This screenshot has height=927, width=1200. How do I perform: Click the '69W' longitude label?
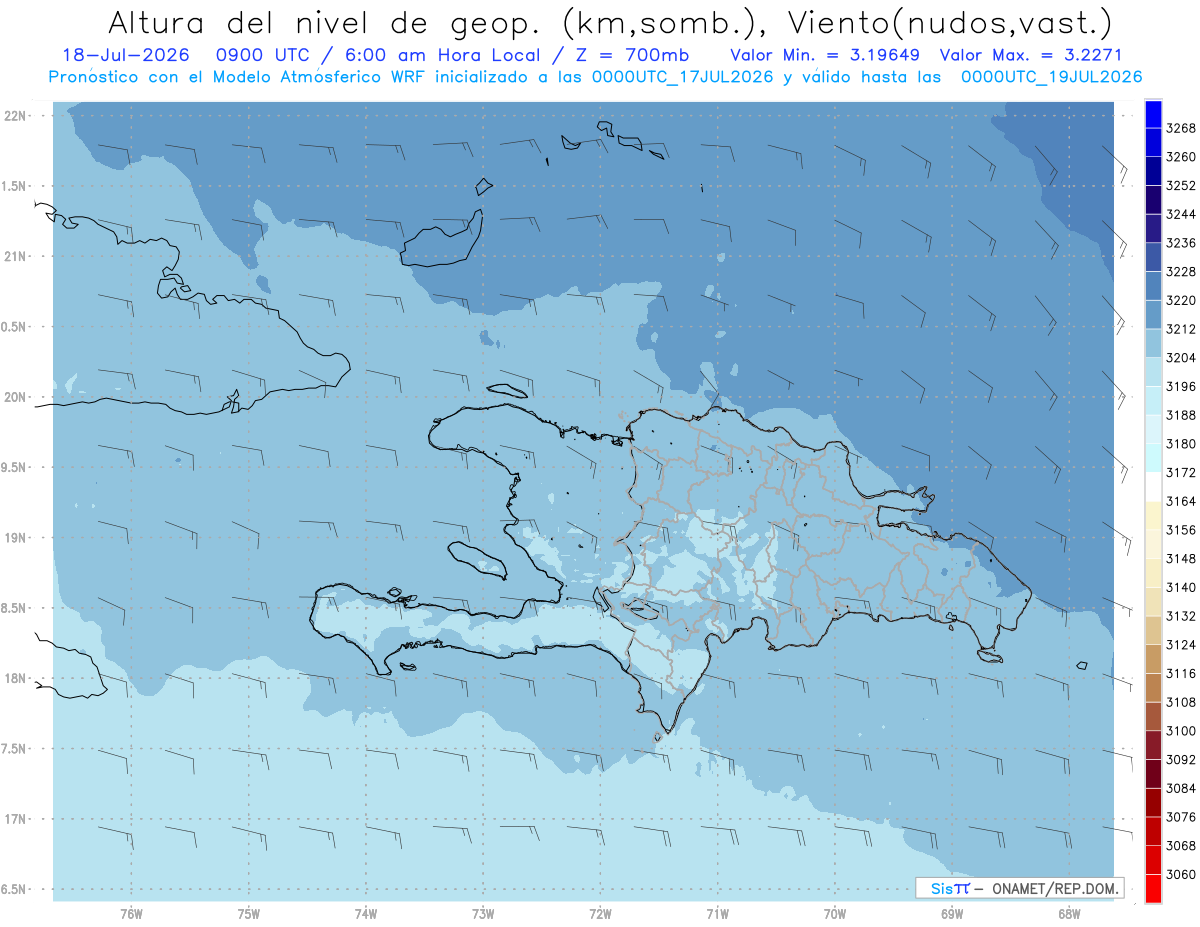coord(952,913)
